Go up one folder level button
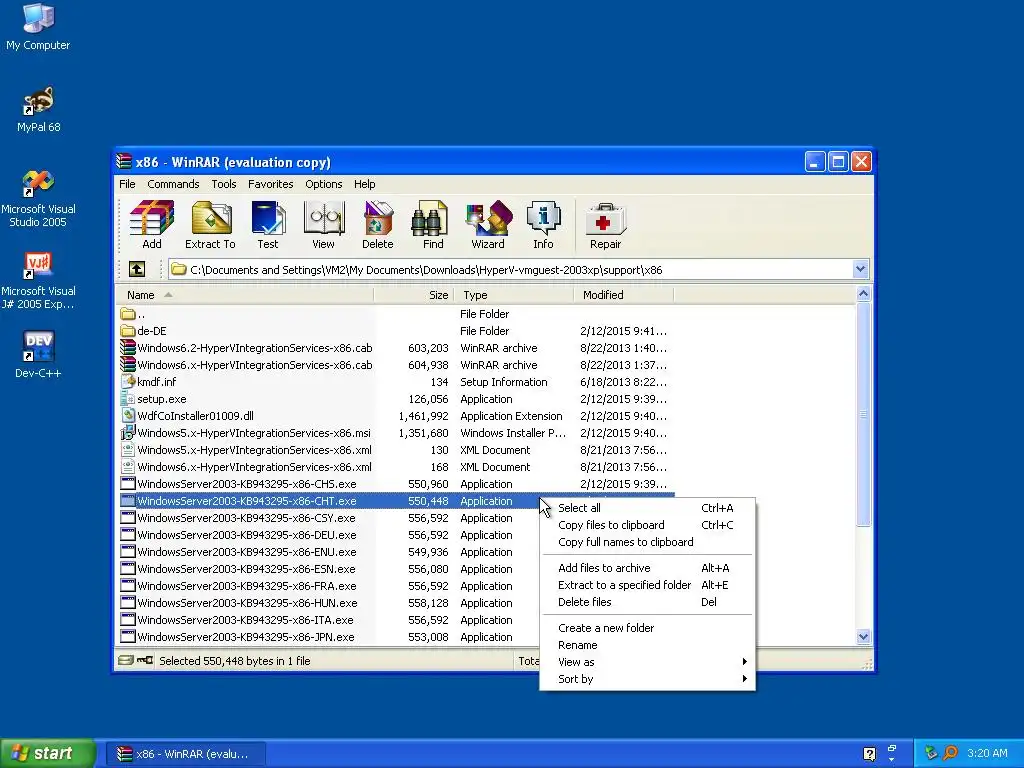This screenshot has height=768, width=1024. 137,269
